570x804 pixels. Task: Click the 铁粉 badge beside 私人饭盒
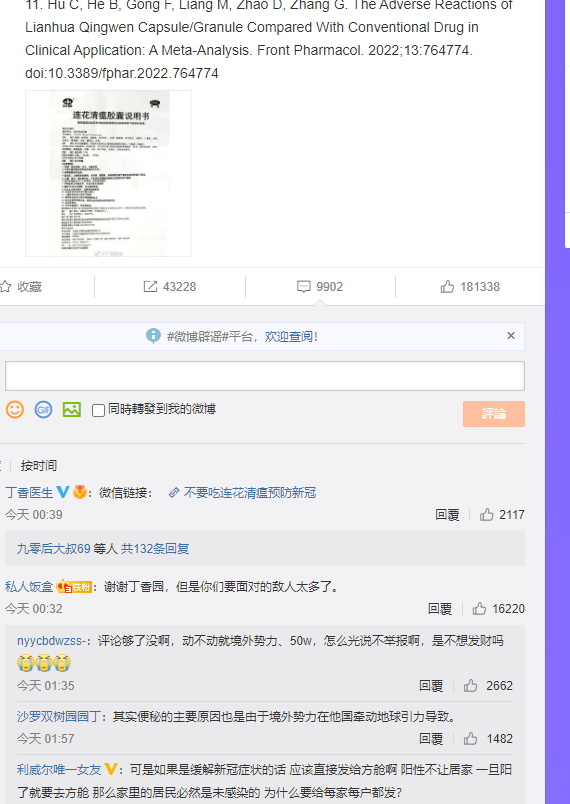click(x=74, y=587)
